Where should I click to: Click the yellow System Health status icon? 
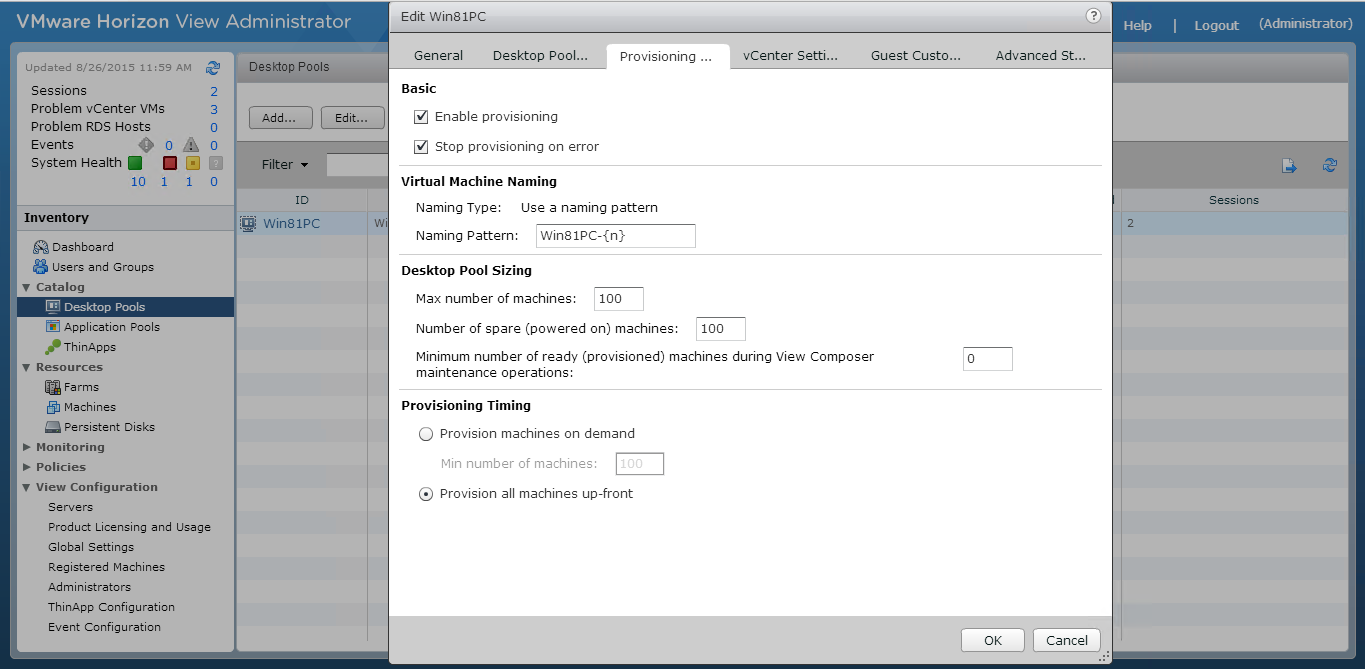(193, 163)
